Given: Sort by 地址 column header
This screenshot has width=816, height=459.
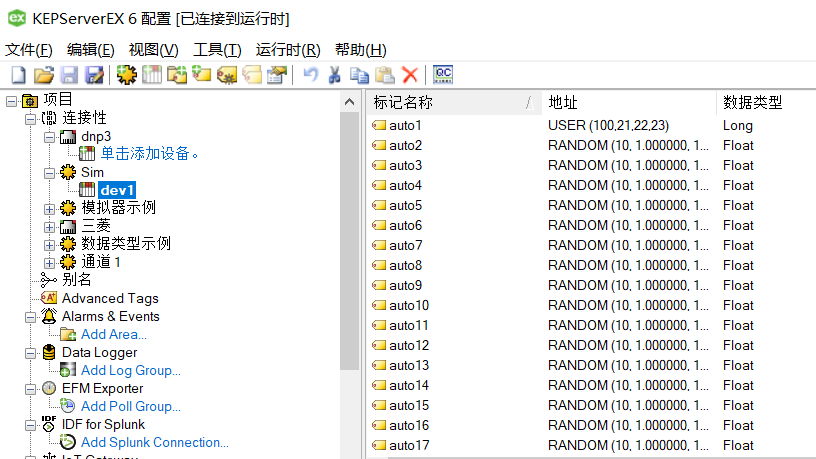Looking at the screenshot, I should pos(629,103).
